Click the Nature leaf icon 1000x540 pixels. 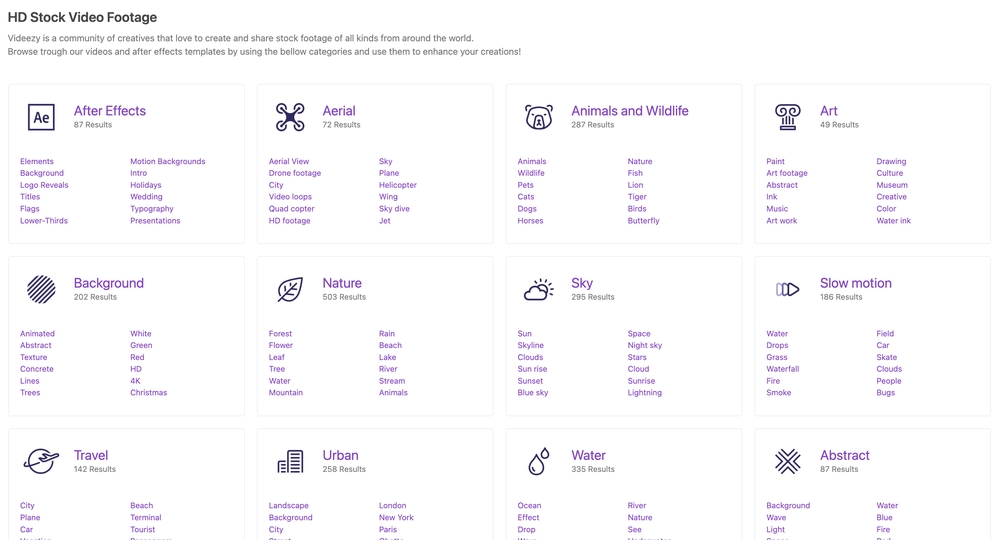[x=290, y=289]
